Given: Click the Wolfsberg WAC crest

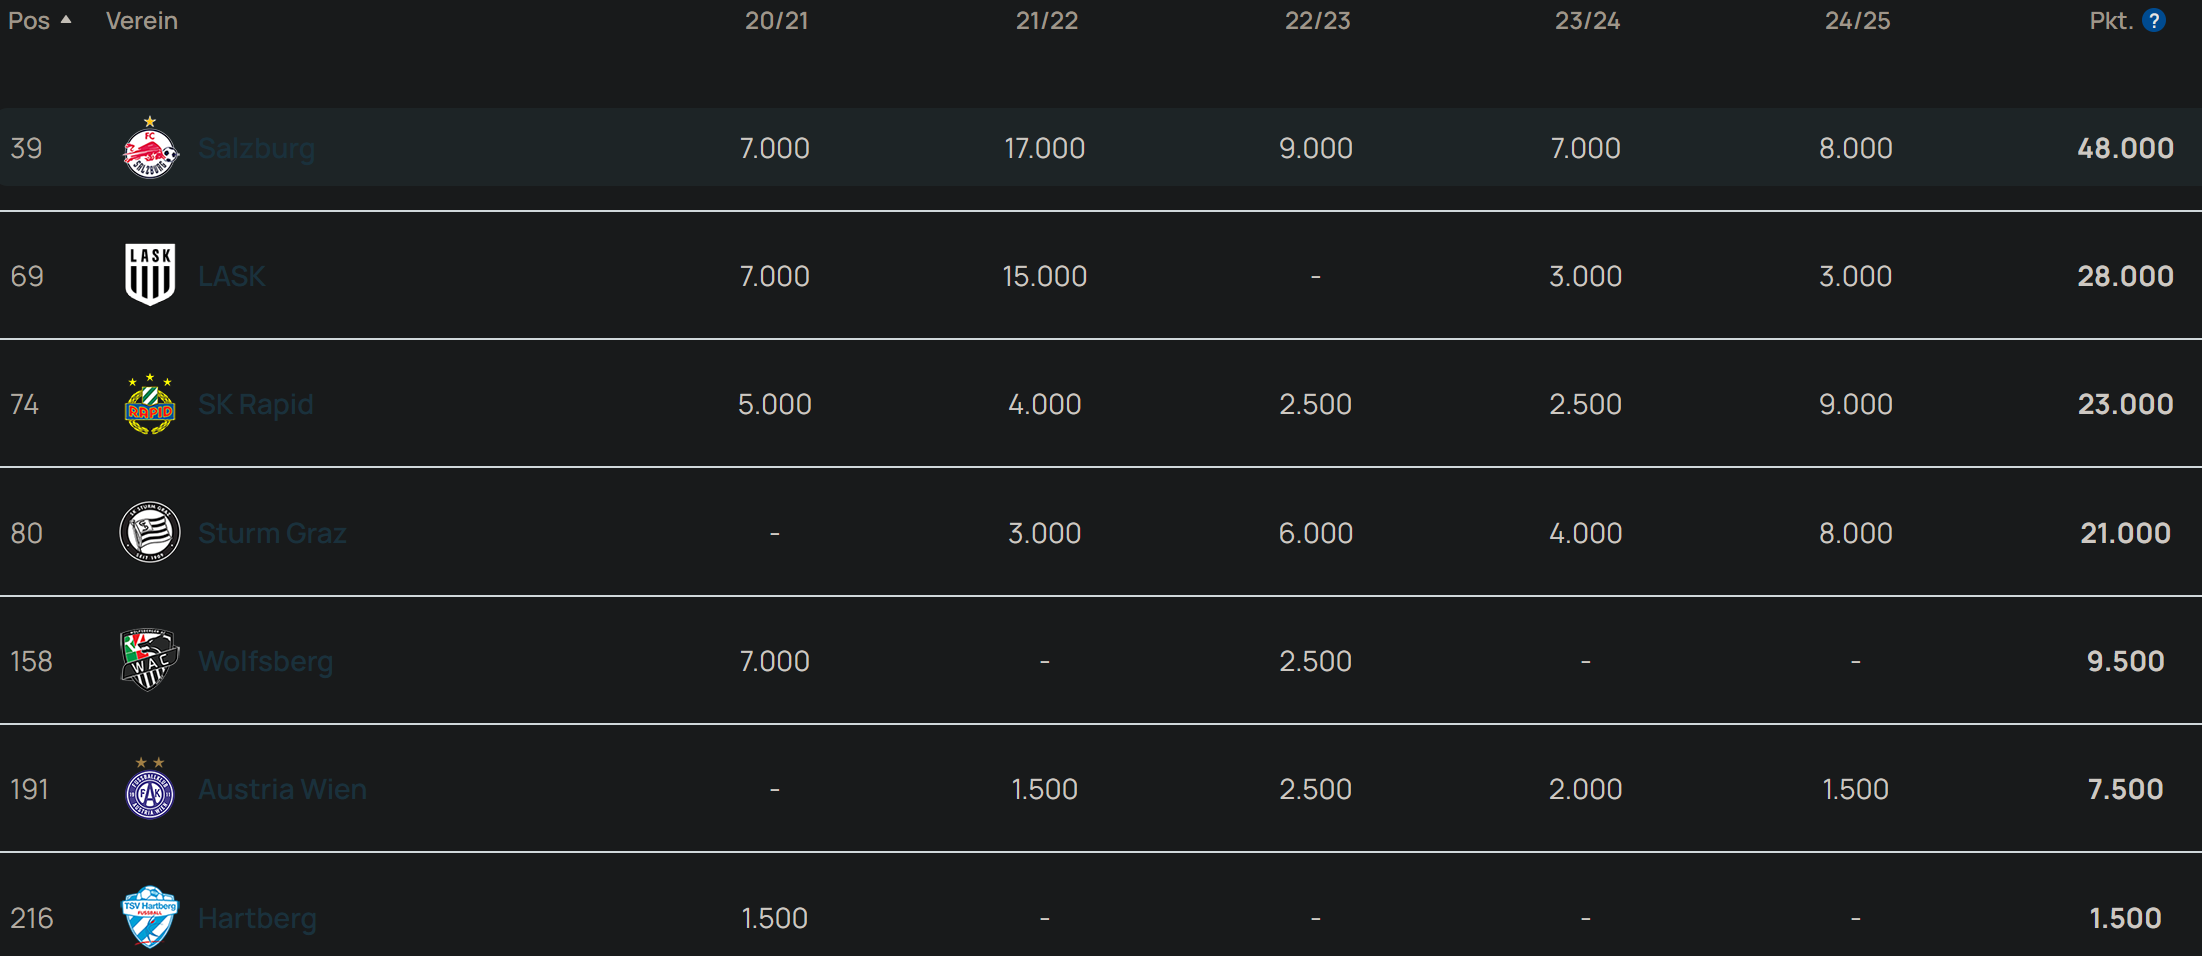Looking at the screenshot, I should (x=150, y=660).
